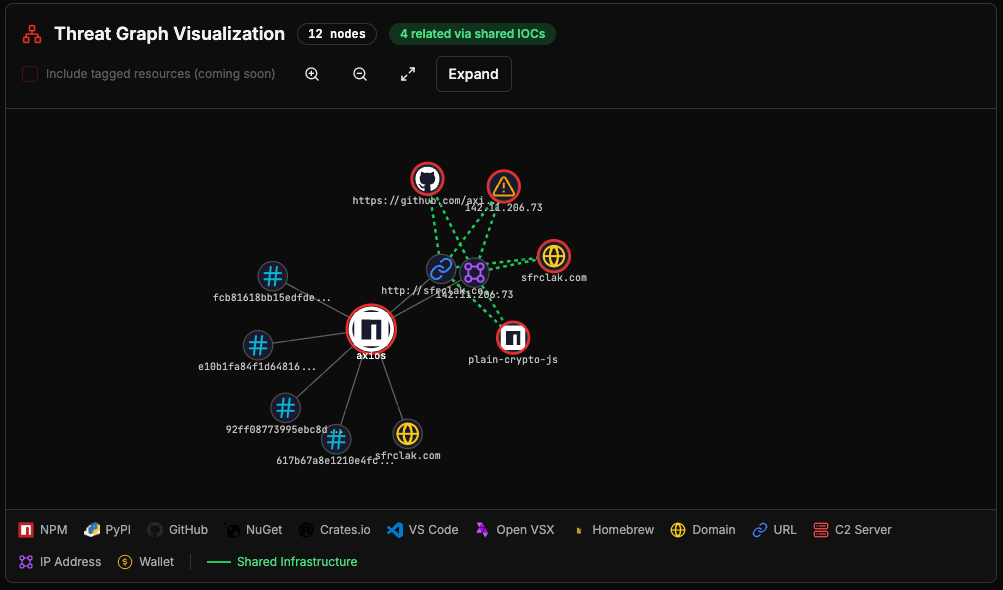Click the NuGet legend icon
This screenshot has height=590, width=1003.
point(233,530)
